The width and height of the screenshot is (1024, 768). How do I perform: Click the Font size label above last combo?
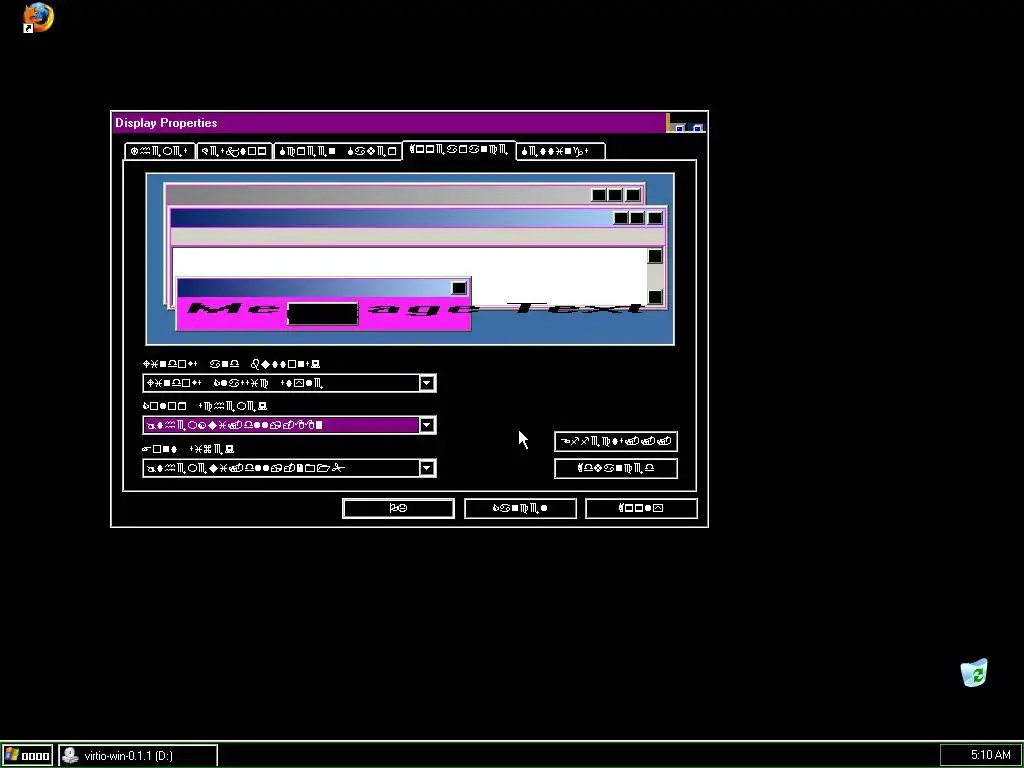tap(188, 449)
